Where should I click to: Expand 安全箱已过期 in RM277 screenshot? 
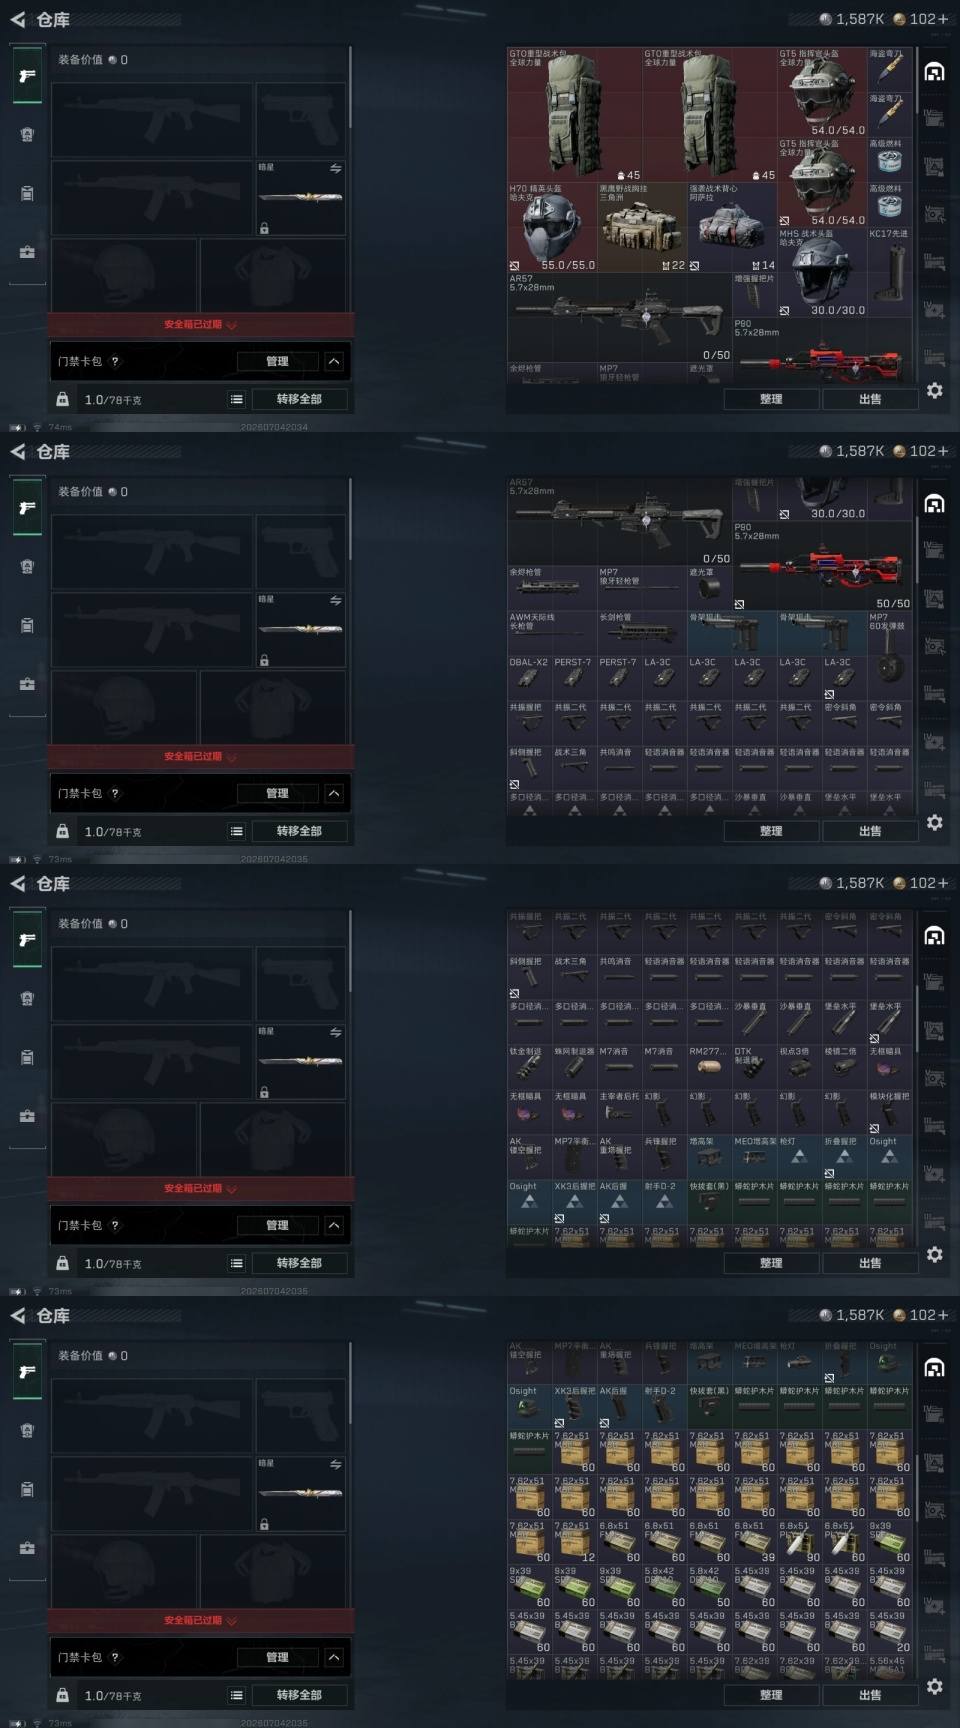coord(200,1189)
